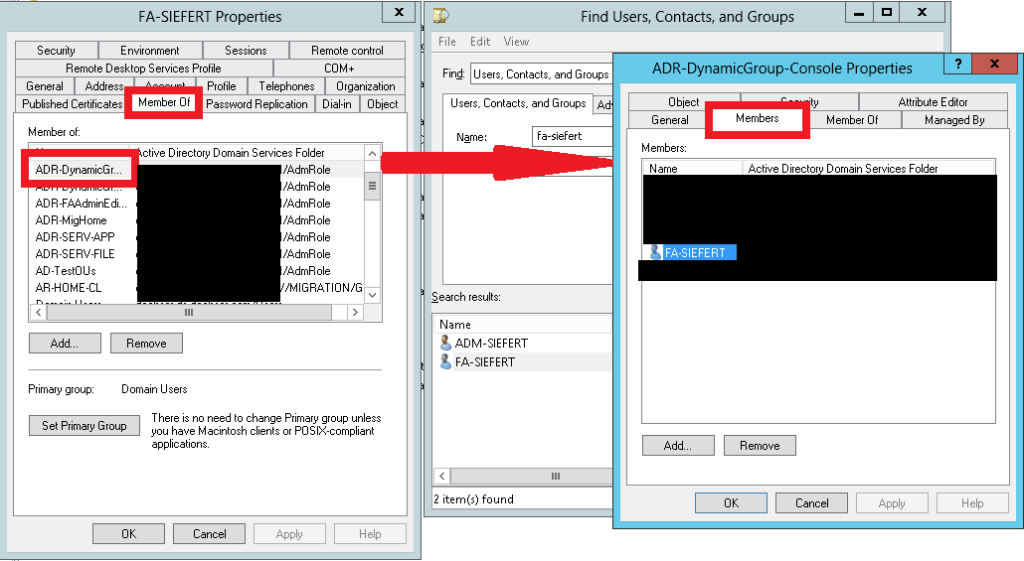The height and width of the screenshot is (561, 1024).
Task: Click left arrow of Search results scrollbar
Action: click(x=442, y=476)
